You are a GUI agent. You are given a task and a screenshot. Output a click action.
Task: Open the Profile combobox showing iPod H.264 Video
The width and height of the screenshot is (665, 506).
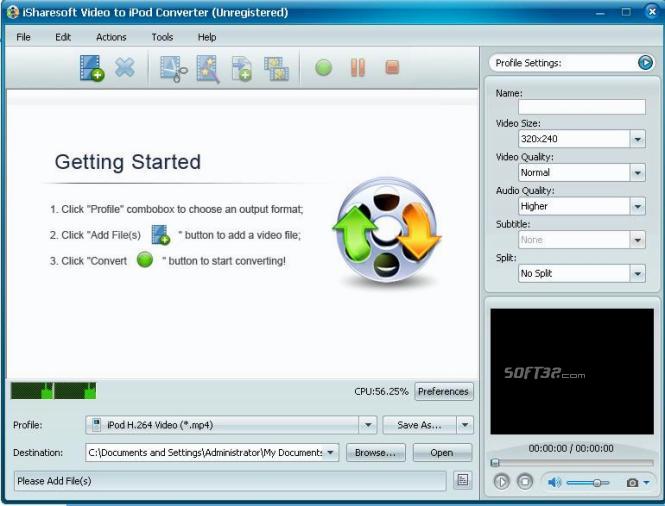point(231,425)
